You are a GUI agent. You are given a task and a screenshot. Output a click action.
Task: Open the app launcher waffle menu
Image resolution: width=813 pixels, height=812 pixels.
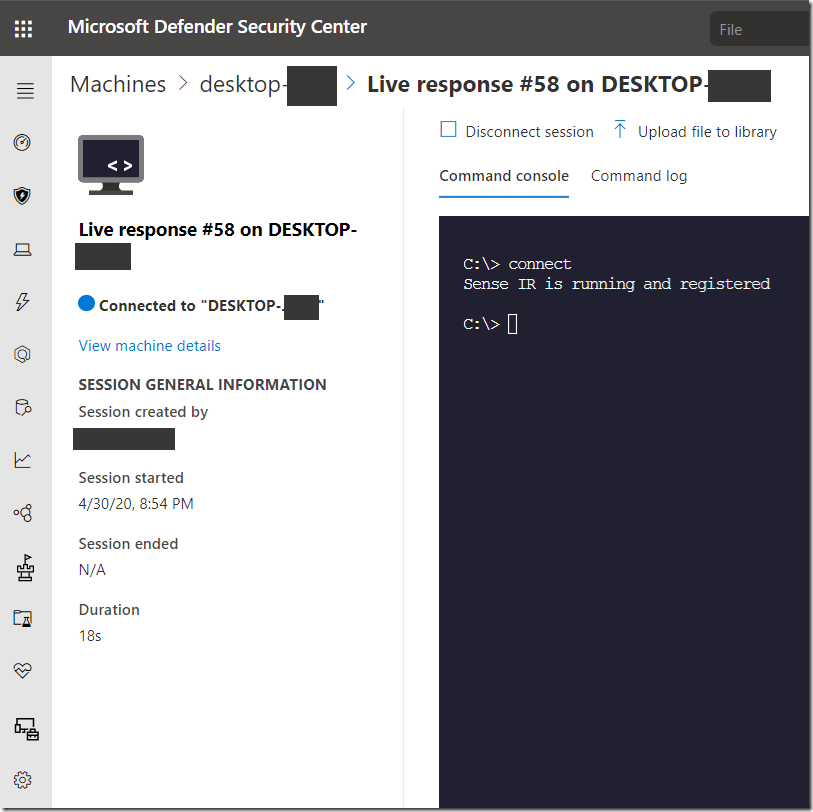click(24, 29)
